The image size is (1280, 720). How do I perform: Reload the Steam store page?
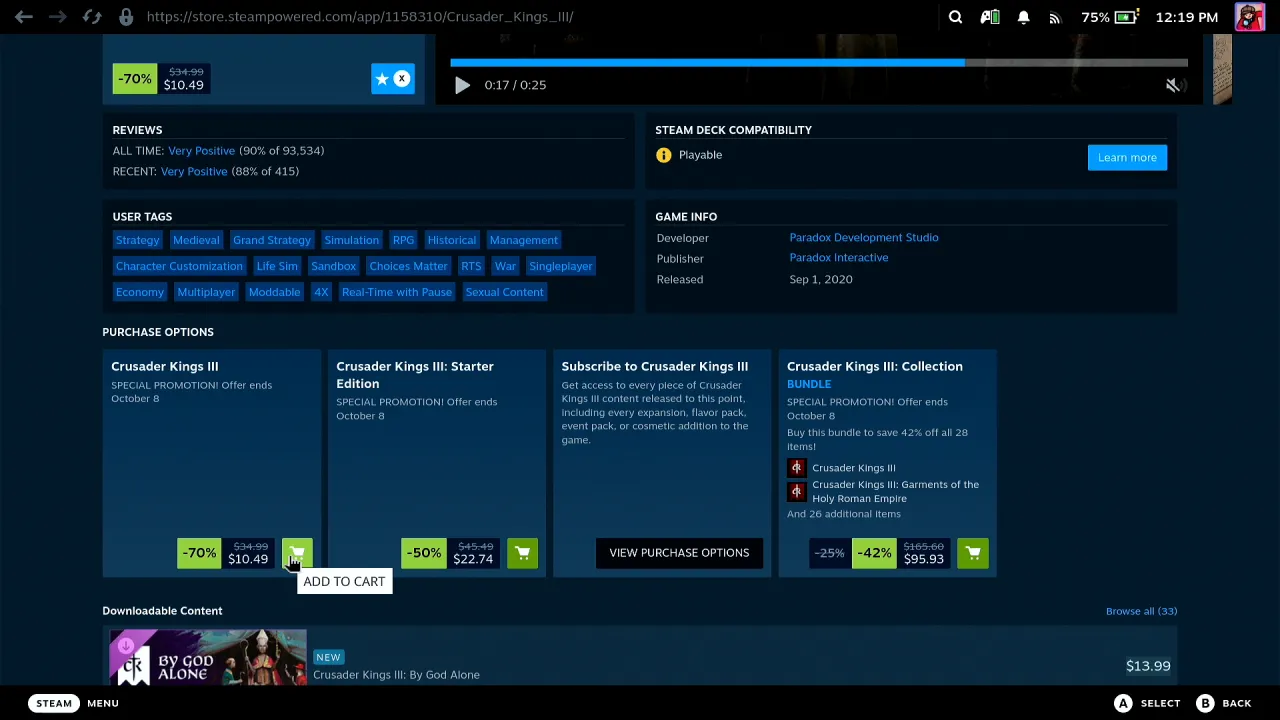[92, 17]
